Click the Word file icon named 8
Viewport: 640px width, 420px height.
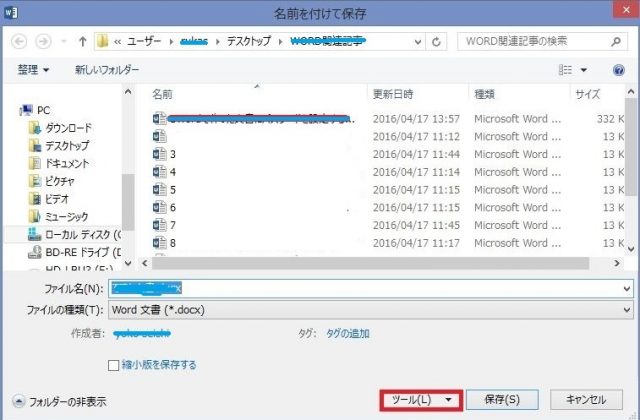click(158, 243)
